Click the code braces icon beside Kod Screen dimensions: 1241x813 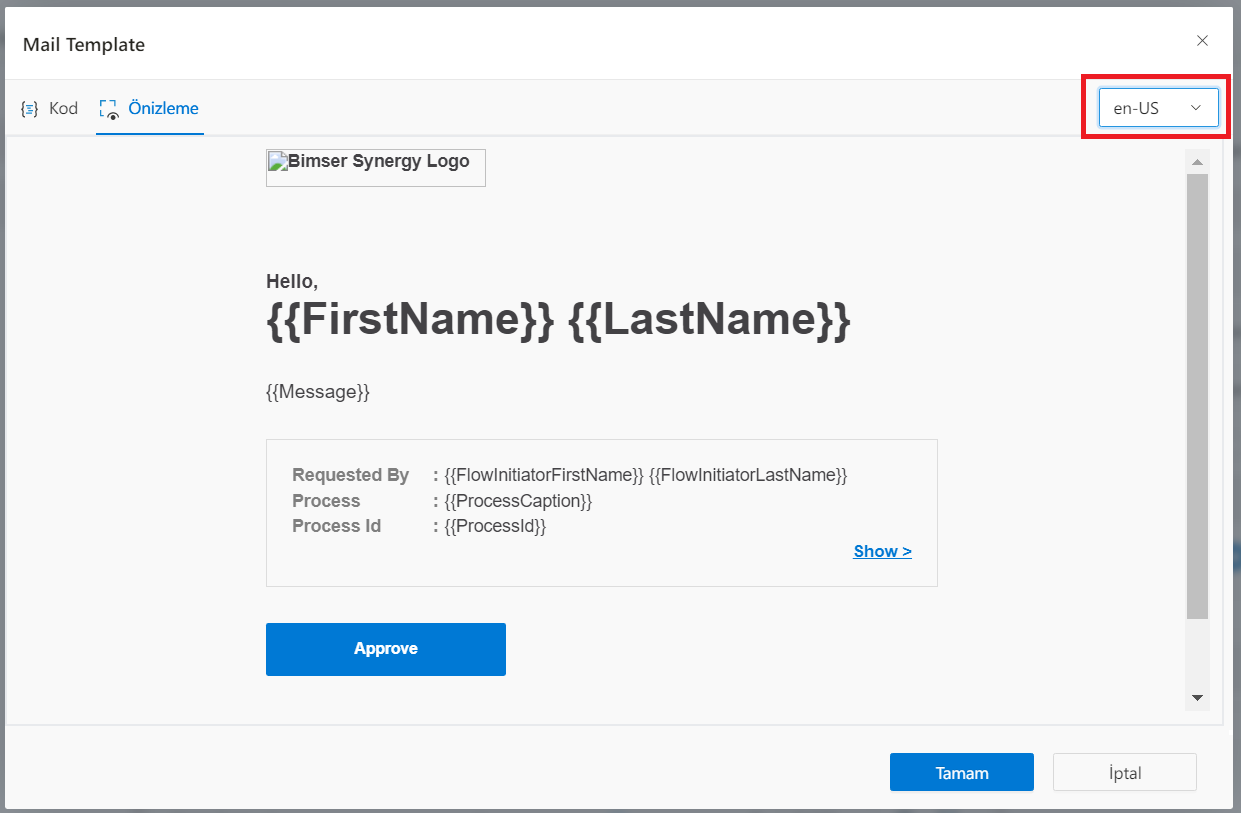(x=30, y=109)
